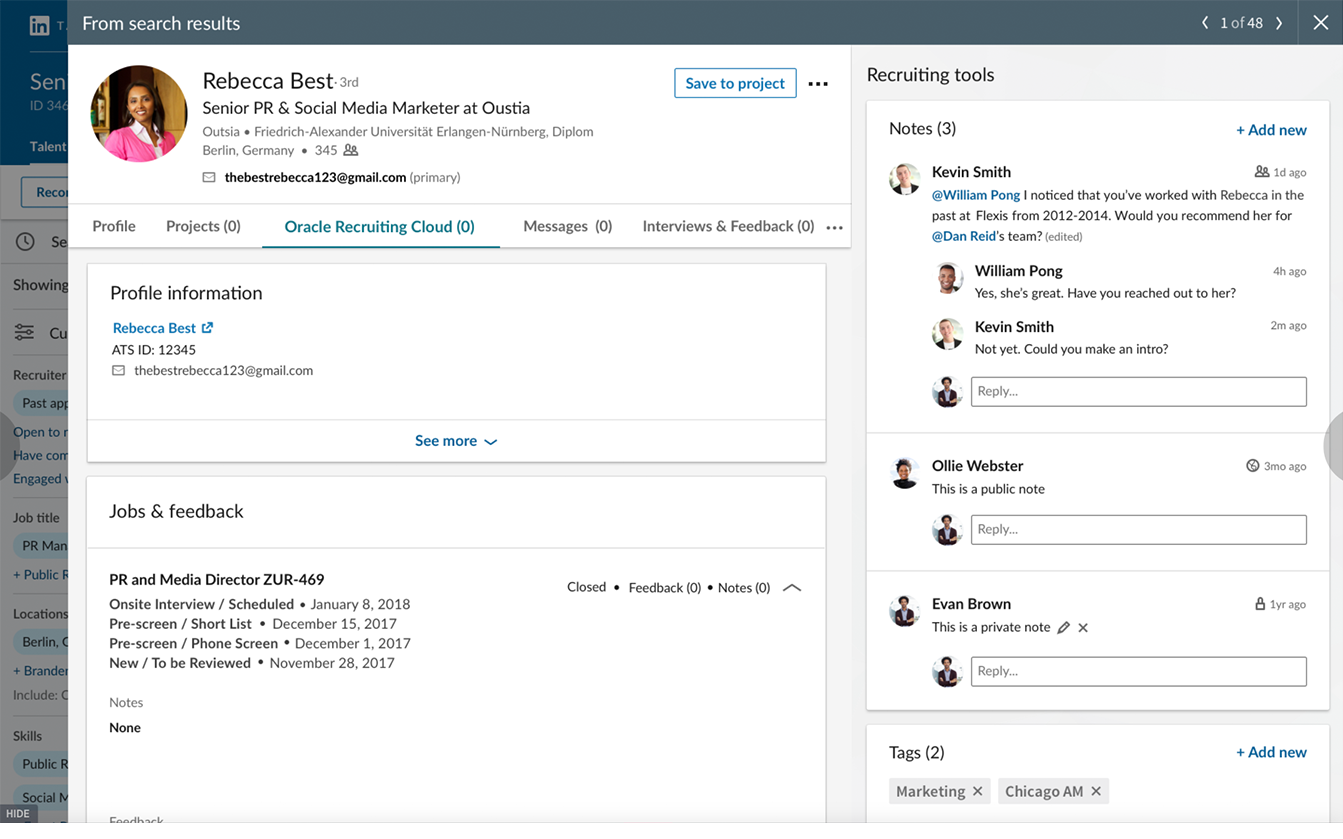
Task: Collapse the PR and Media Director job details
Action: (x=792, y=587)
